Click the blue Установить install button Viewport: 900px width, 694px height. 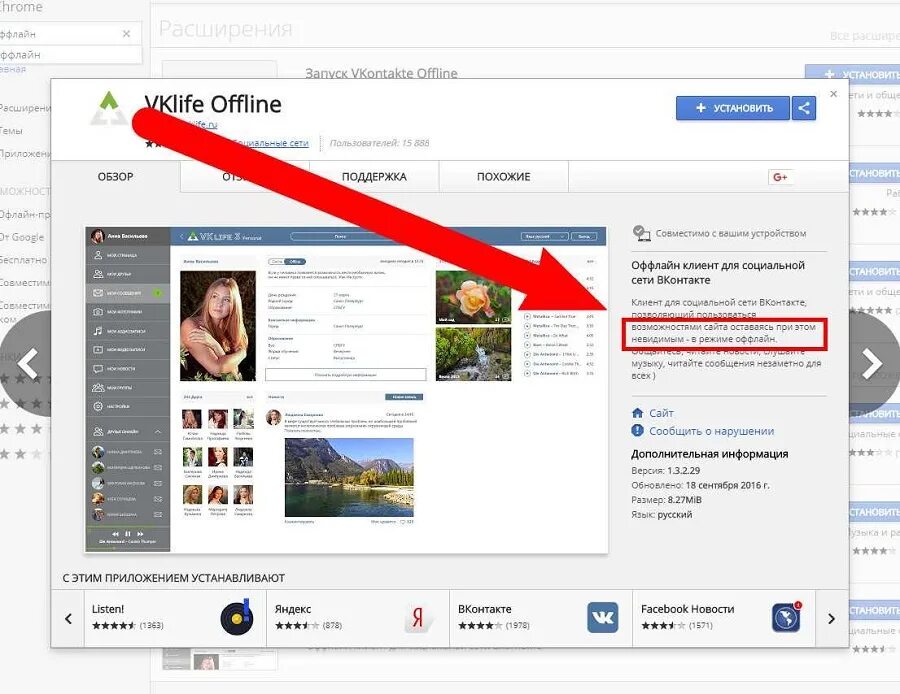pos(732,108)
